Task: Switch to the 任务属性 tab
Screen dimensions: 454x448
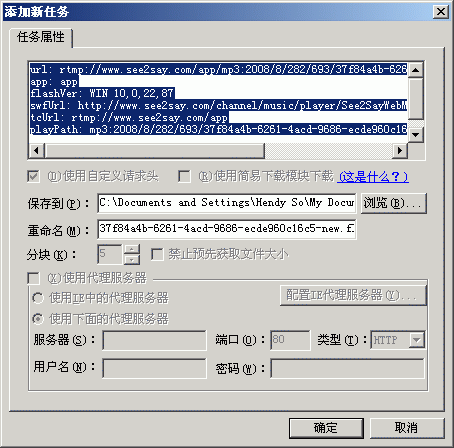Action: coord(41,37)
